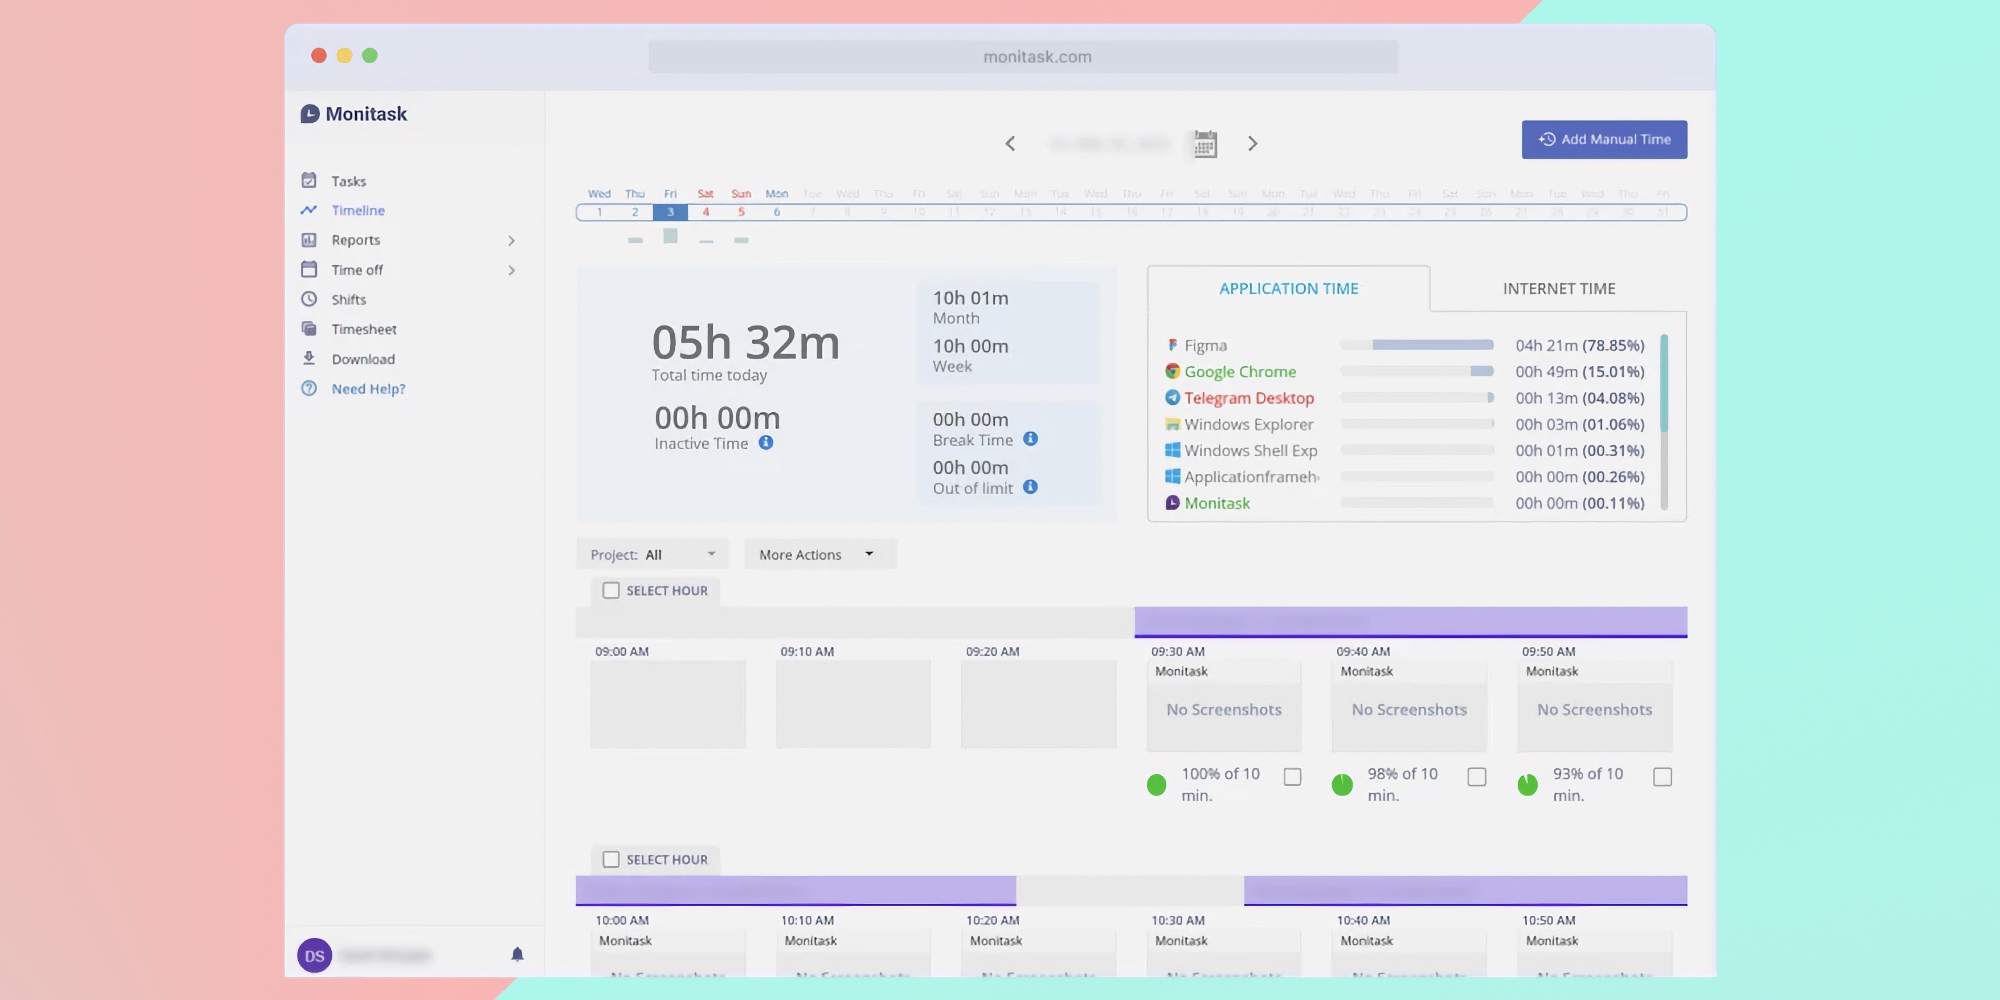Click the browser address bar monitask.com
Viewport: 2000px width, 1000px height.
point(1023,57)
